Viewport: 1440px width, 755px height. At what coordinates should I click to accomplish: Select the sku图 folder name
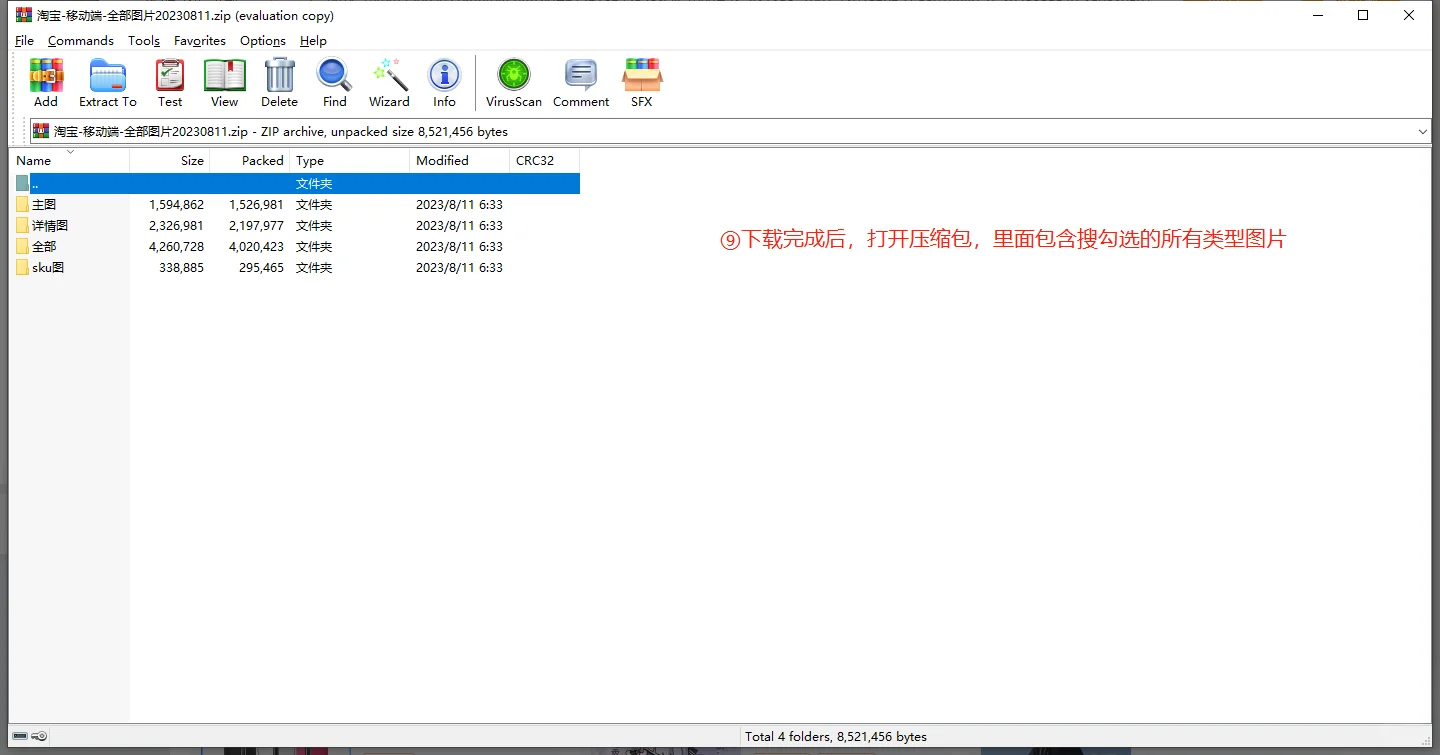tap(48, 268)
